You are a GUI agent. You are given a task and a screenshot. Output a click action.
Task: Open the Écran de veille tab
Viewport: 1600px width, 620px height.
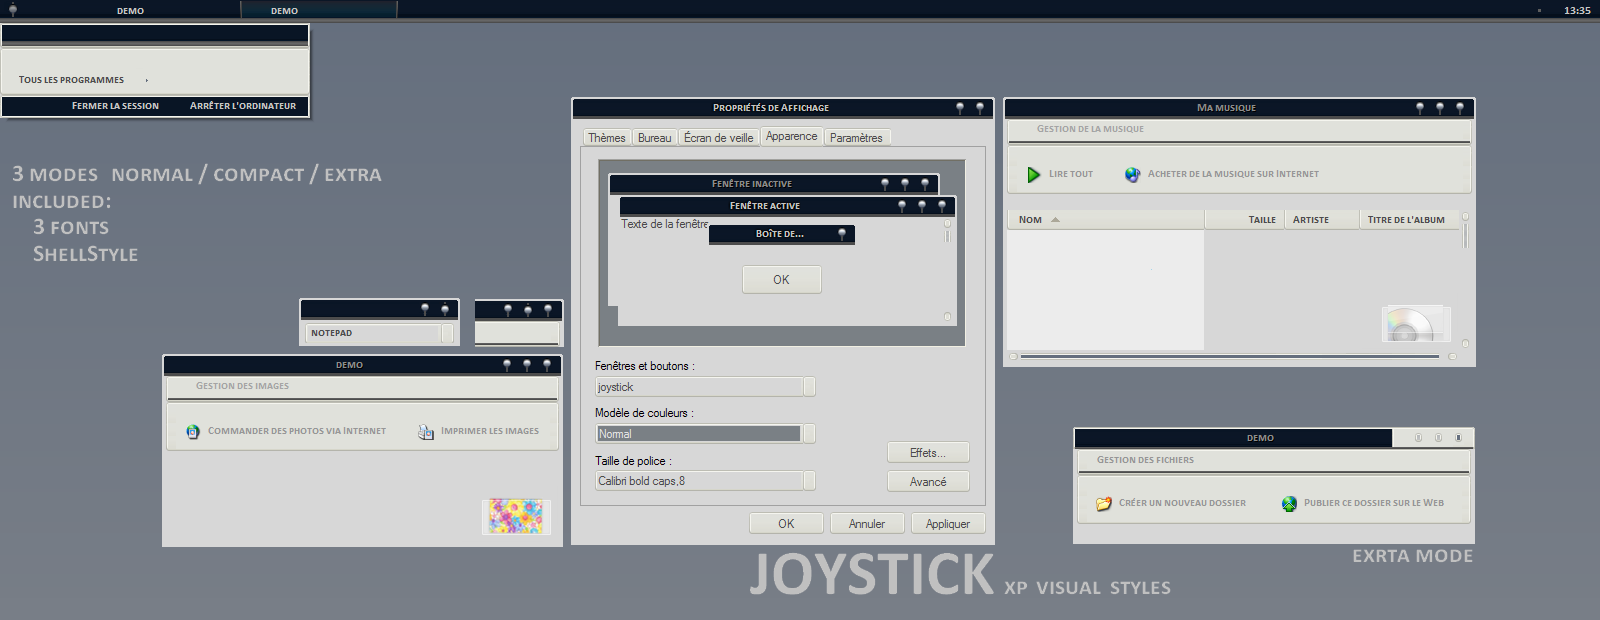point(719,138)
